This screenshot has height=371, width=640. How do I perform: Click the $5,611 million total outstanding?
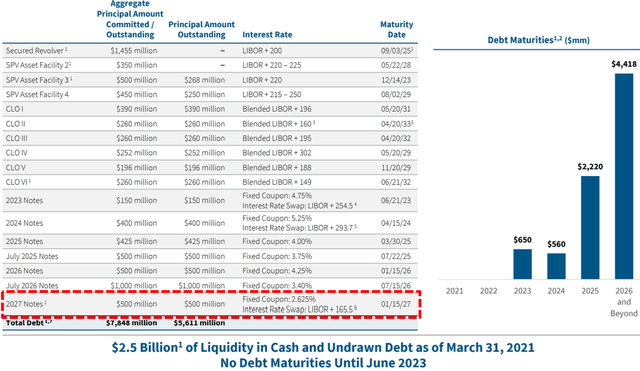[x=199, y=323]
